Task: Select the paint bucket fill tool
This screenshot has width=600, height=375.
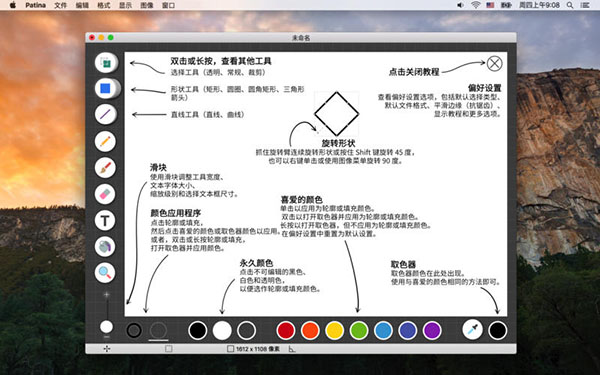Action: 105,246
